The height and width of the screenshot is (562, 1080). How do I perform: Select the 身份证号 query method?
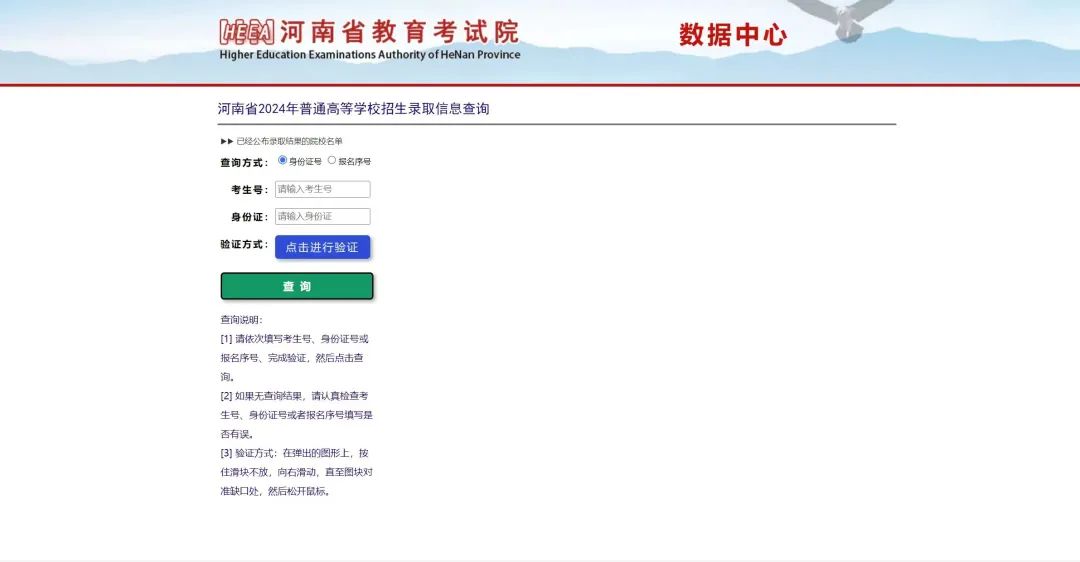283,160
